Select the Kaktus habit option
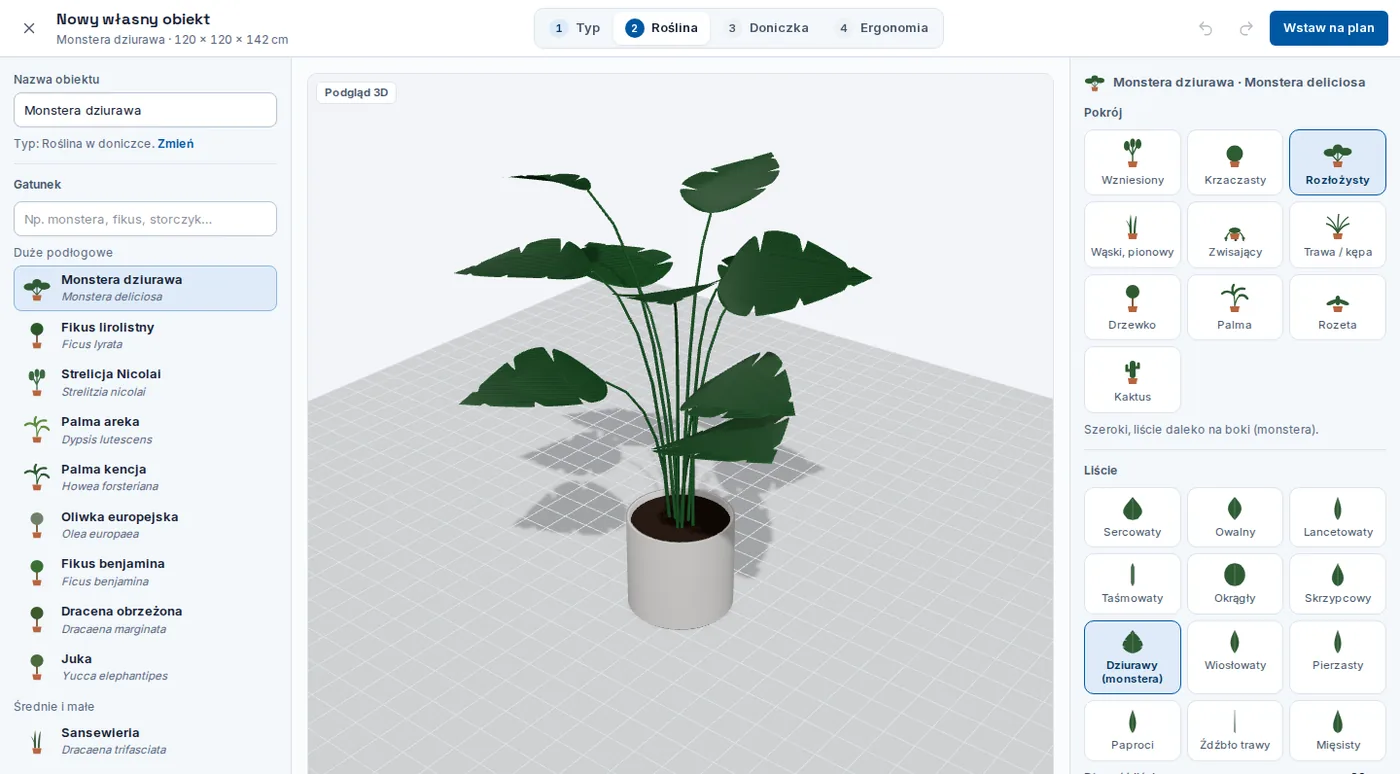 (1132, 380)
